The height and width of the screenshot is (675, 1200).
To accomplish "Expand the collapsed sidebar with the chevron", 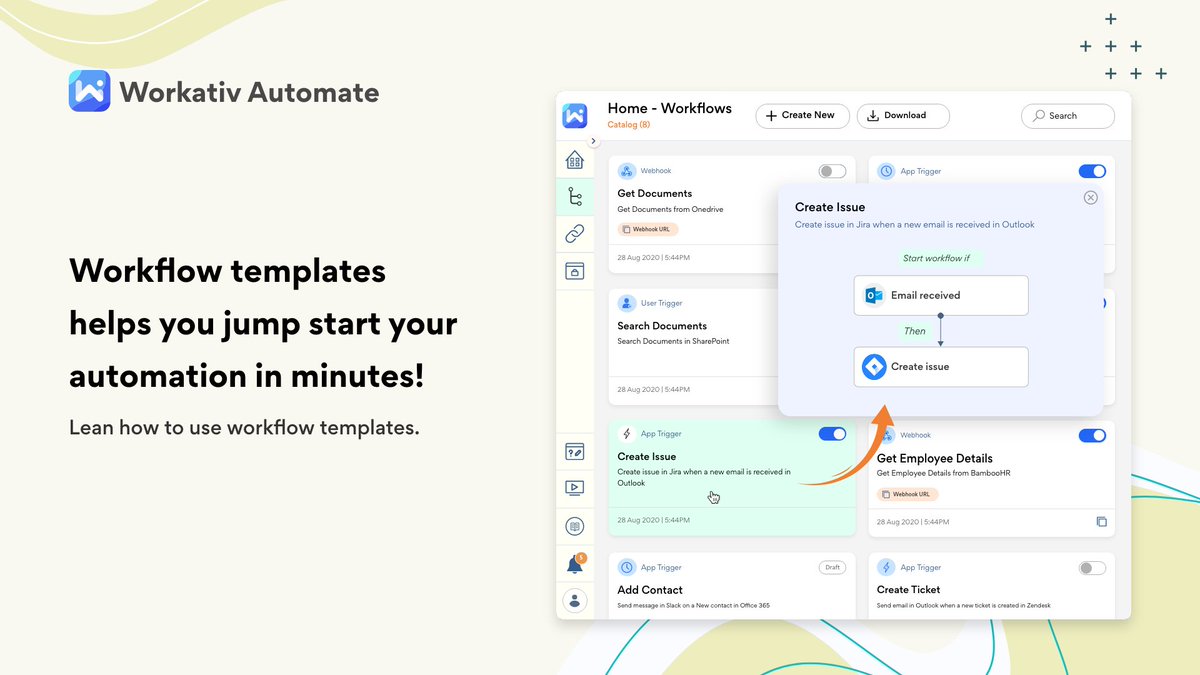I will click(x=594, y=141).
